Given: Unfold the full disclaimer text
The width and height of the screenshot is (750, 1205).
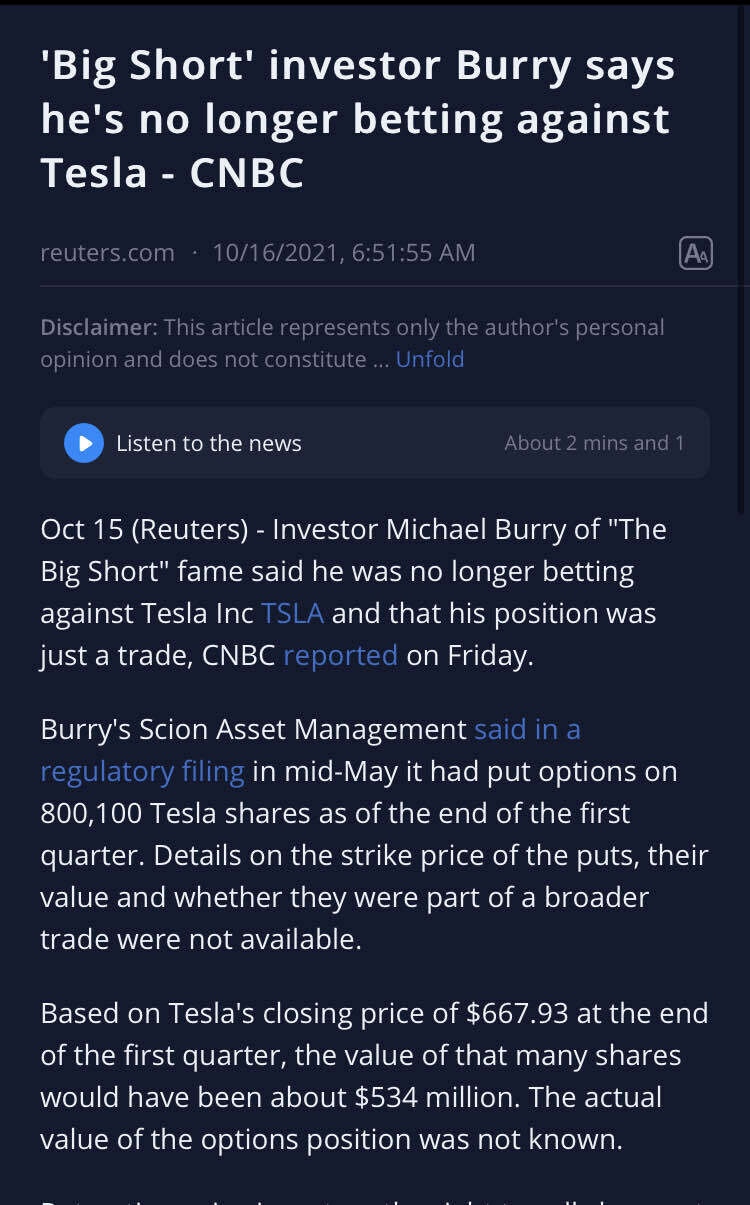Looking at the screenshot, I should click(x=430, y=359).
